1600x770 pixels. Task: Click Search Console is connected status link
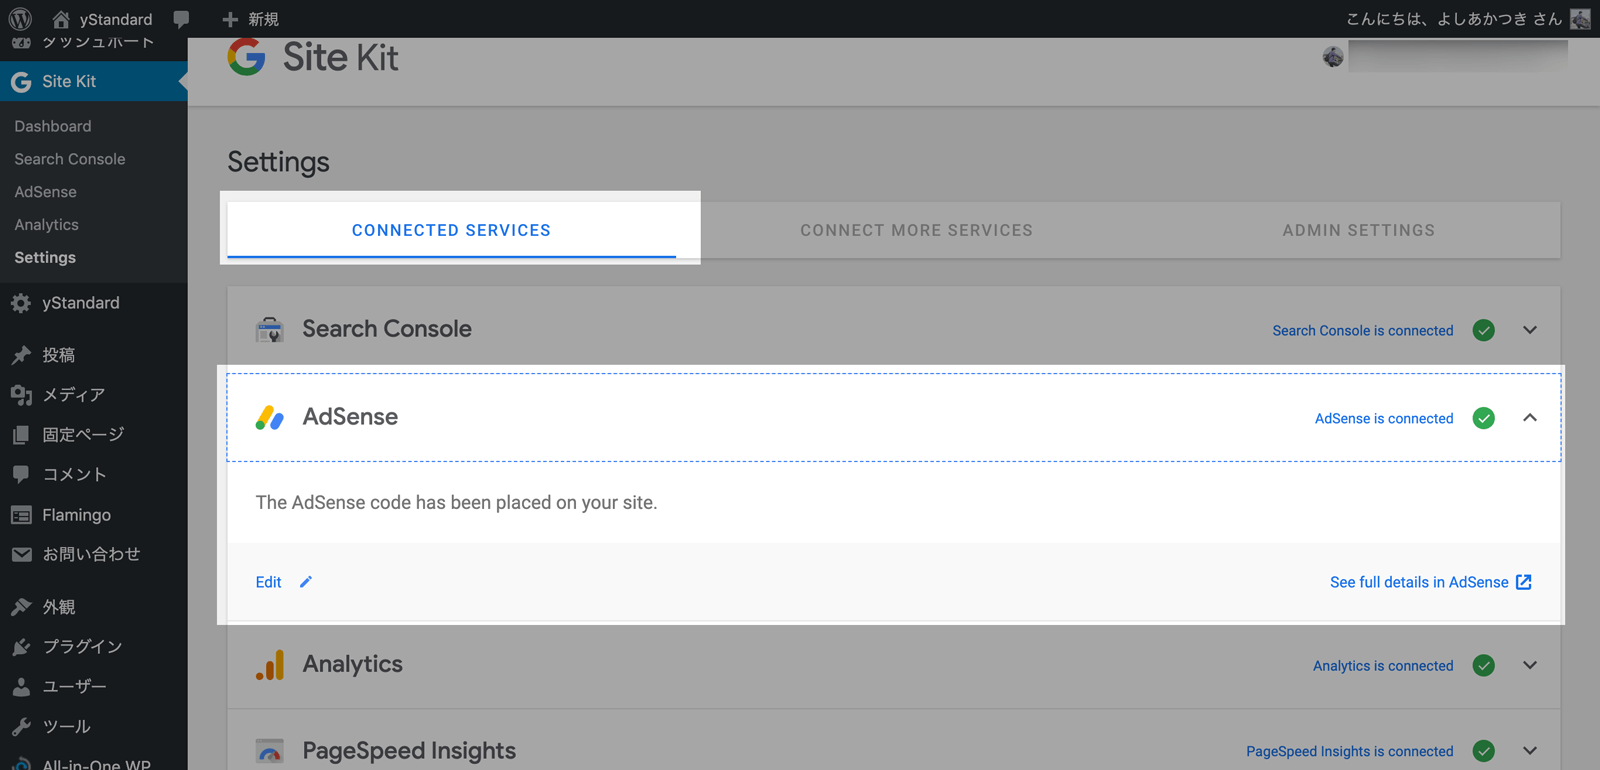pyautogui.click(x=1363, y=330)
